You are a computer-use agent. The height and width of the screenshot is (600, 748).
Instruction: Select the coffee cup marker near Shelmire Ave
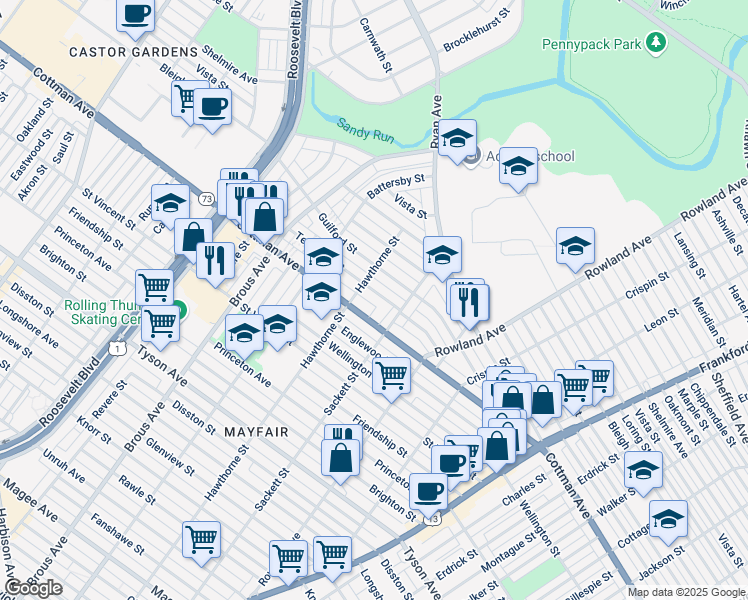[x=213, y=110]
